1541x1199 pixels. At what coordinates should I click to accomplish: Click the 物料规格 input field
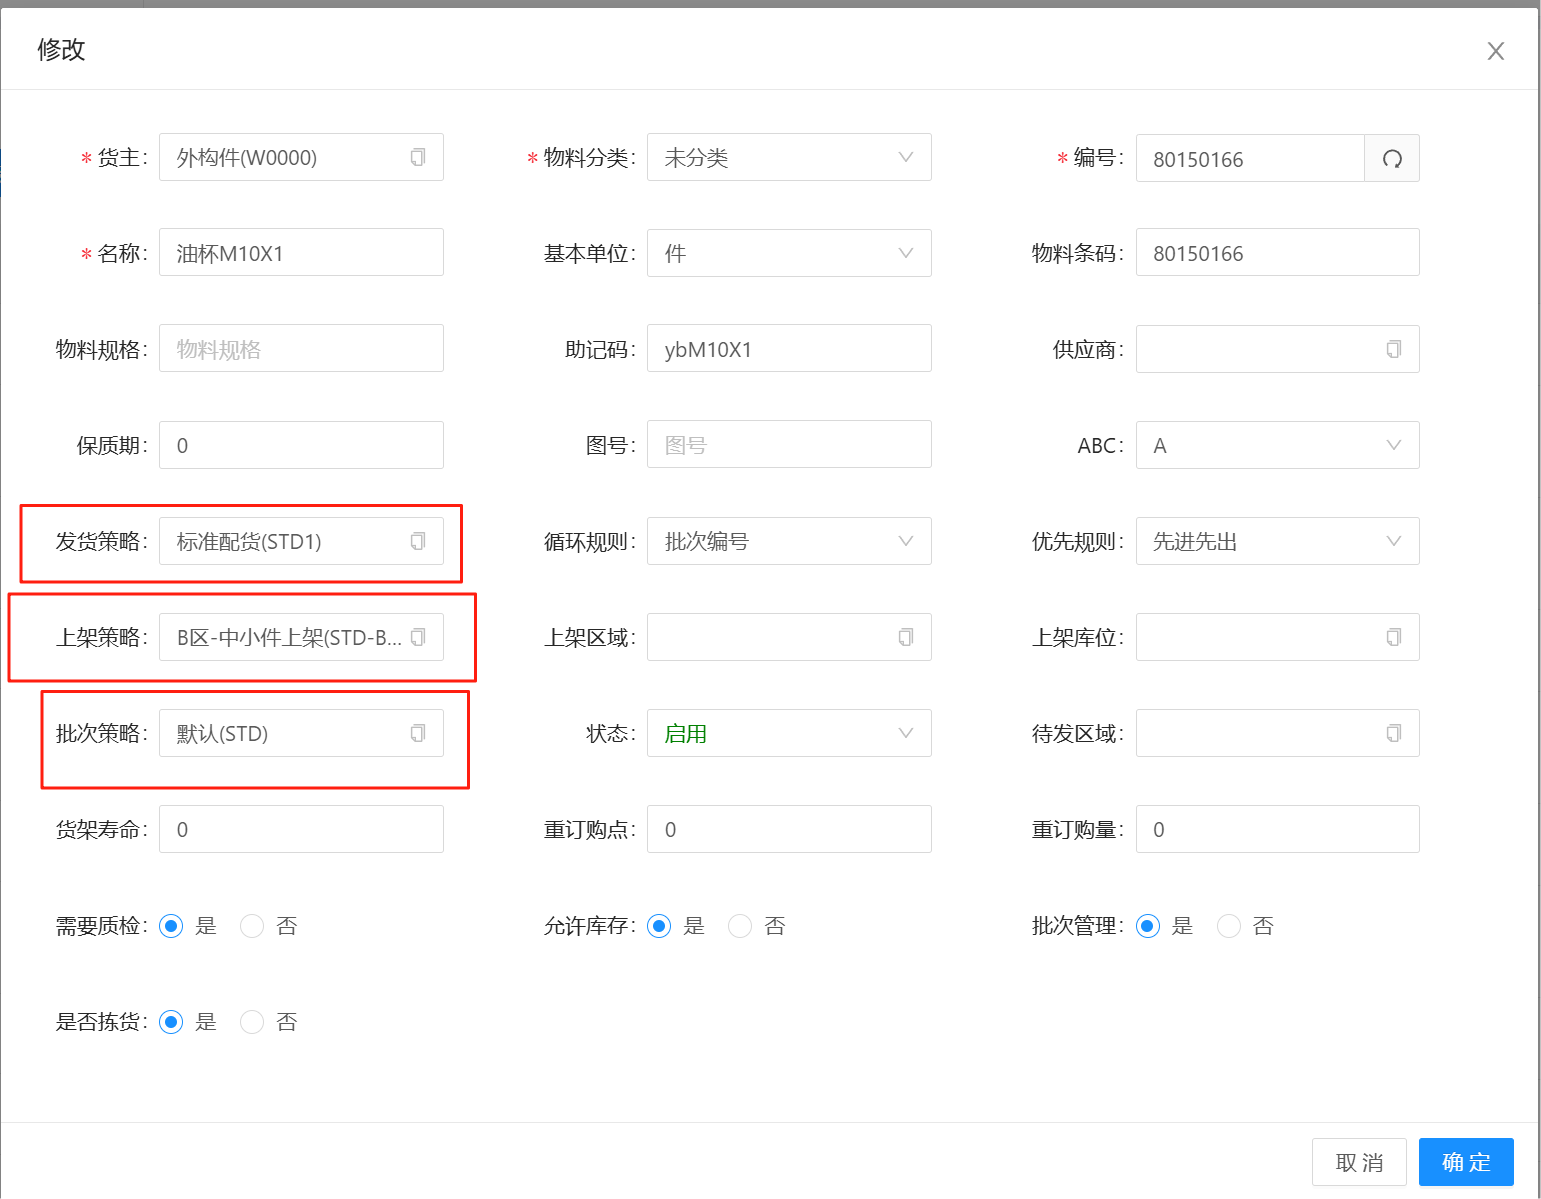click(x=301, y=349)
